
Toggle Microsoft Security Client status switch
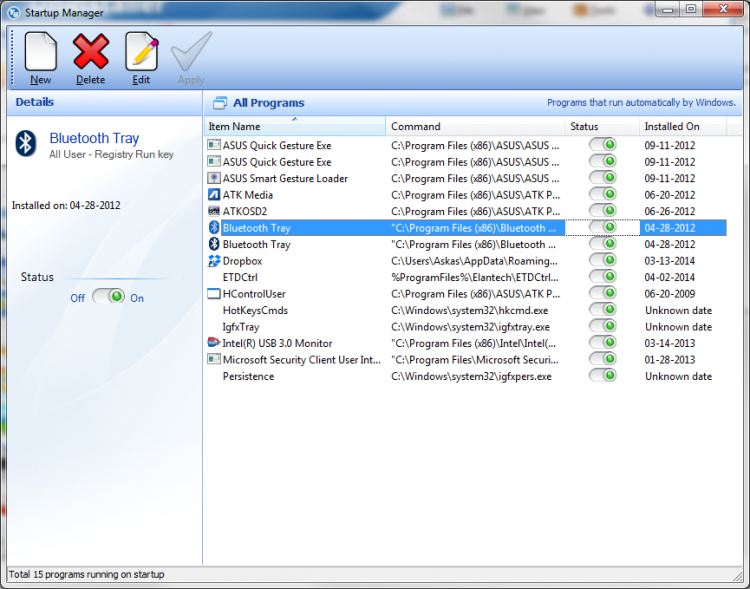click(602, 359)
